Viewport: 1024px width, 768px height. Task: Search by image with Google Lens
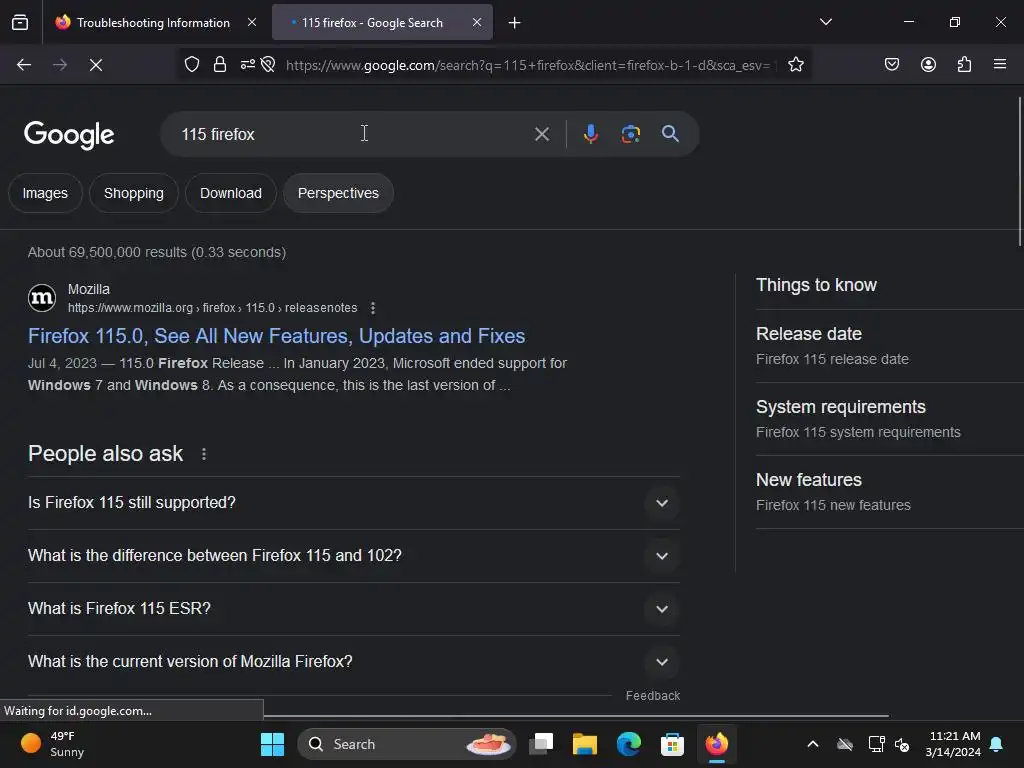(x=630, y=134)
